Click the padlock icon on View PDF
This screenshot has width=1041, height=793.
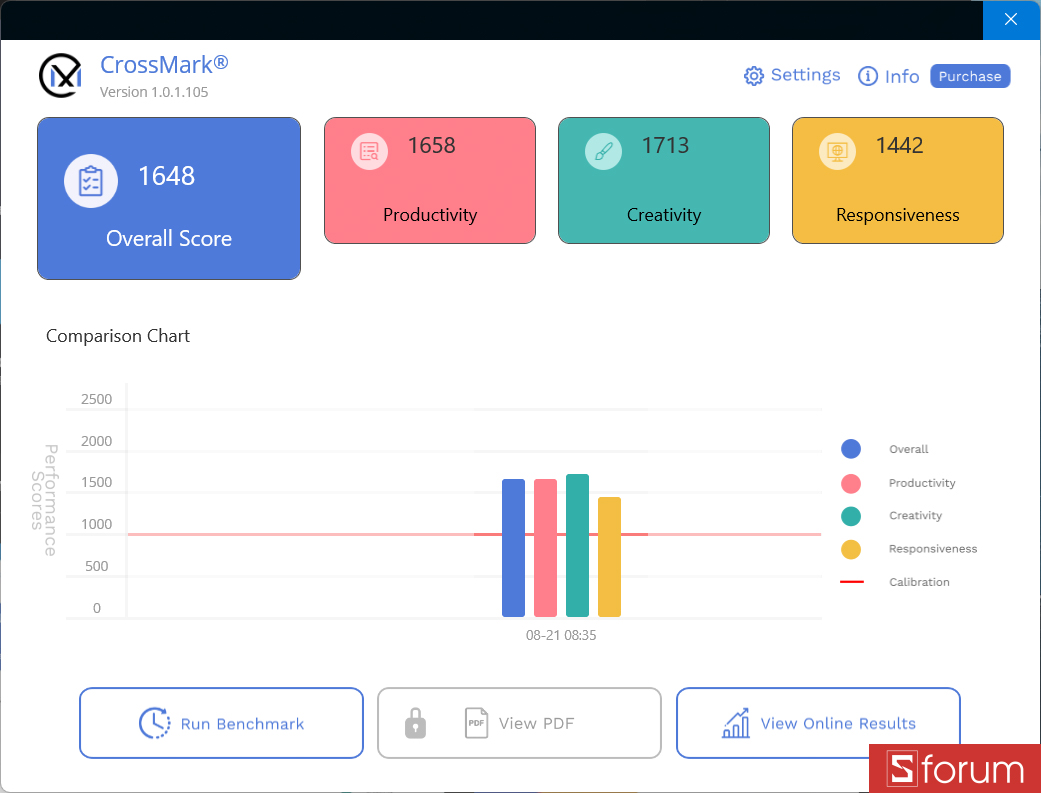pyautogui.click(x=416, y=723)
